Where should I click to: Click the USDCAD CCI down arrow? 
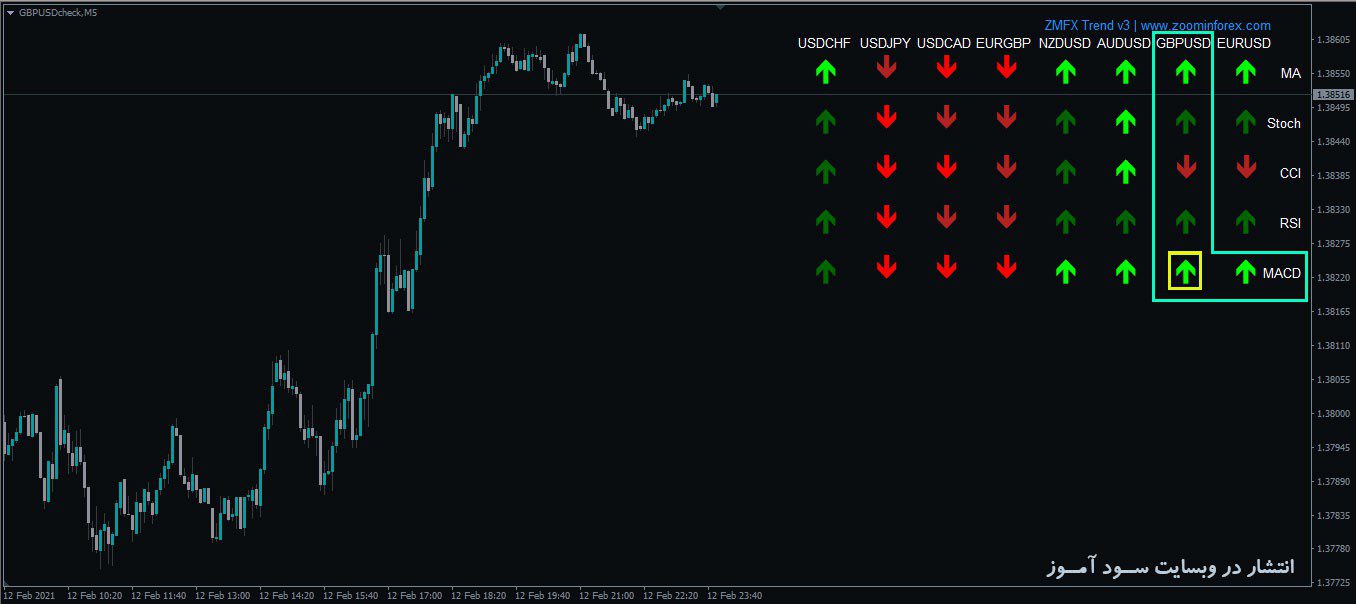(x=946, y=167)
